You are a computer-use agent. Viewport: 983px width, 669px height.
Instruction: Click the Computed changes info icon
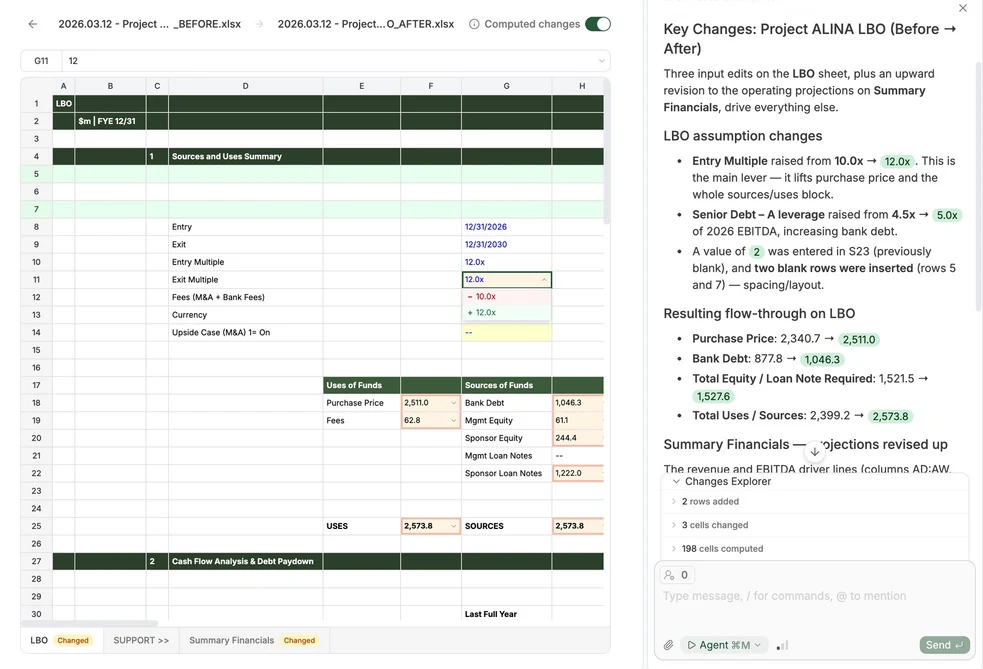coord(475,24)
